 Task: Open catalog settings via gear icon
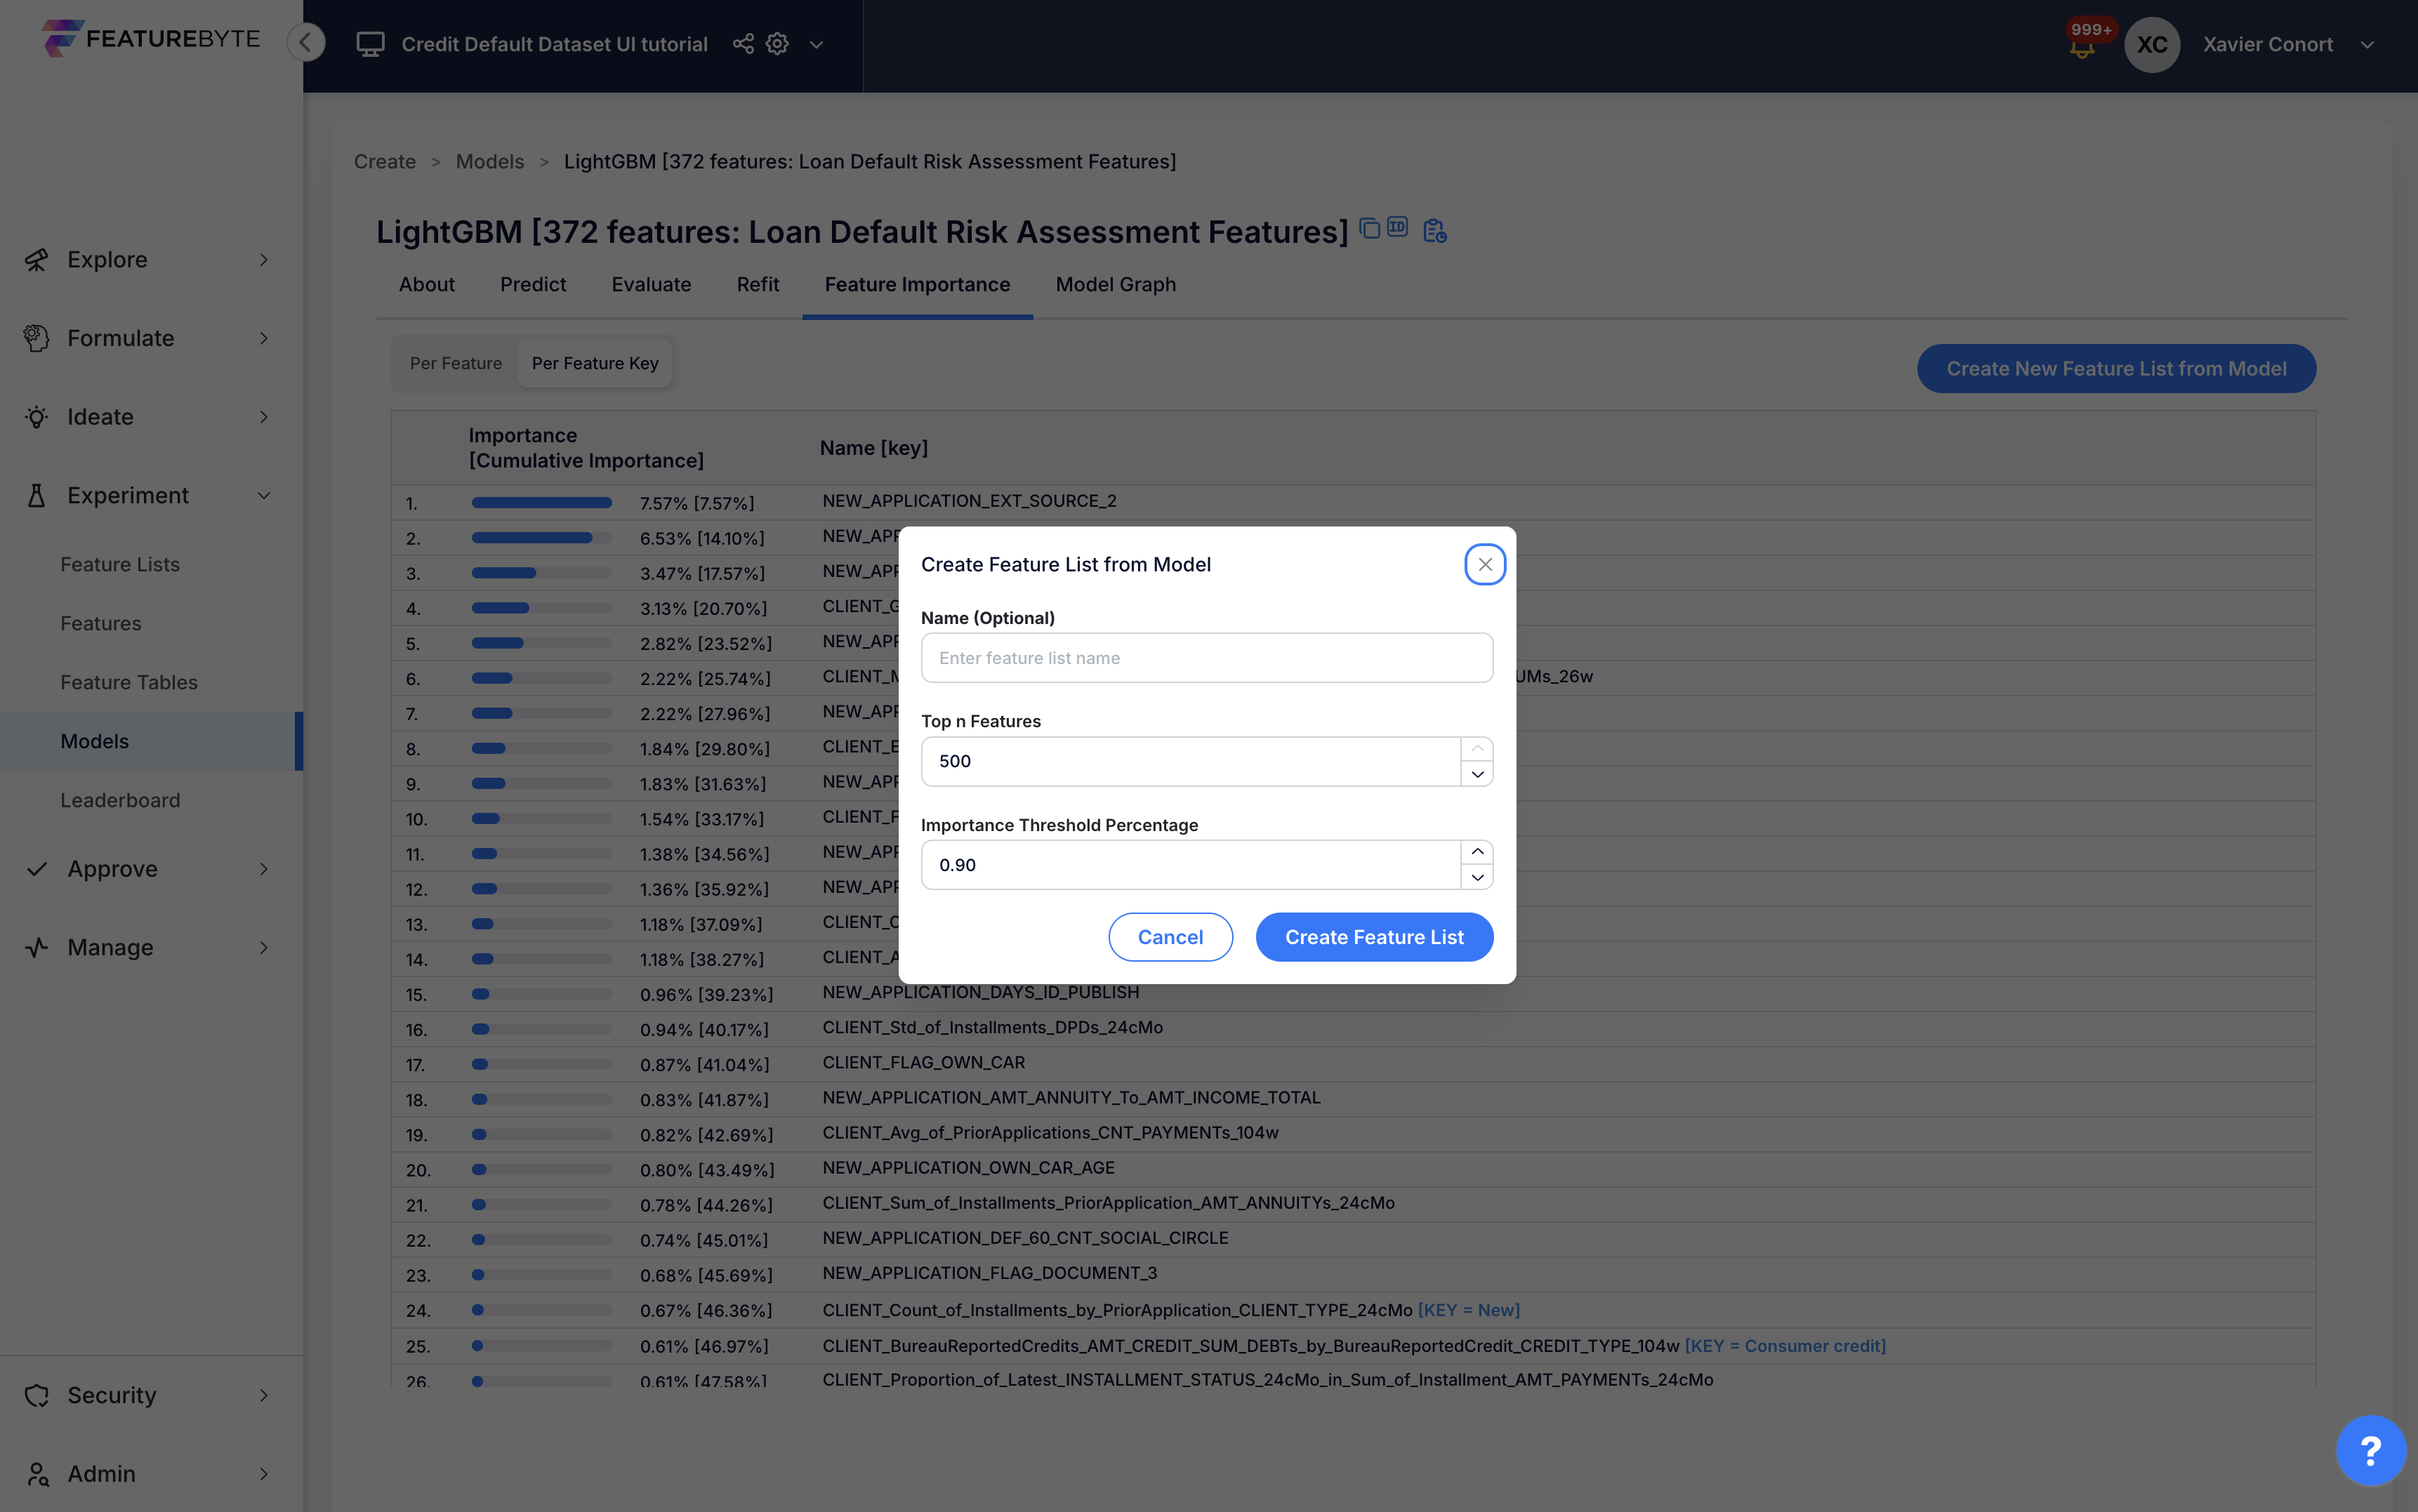[777, 44]
